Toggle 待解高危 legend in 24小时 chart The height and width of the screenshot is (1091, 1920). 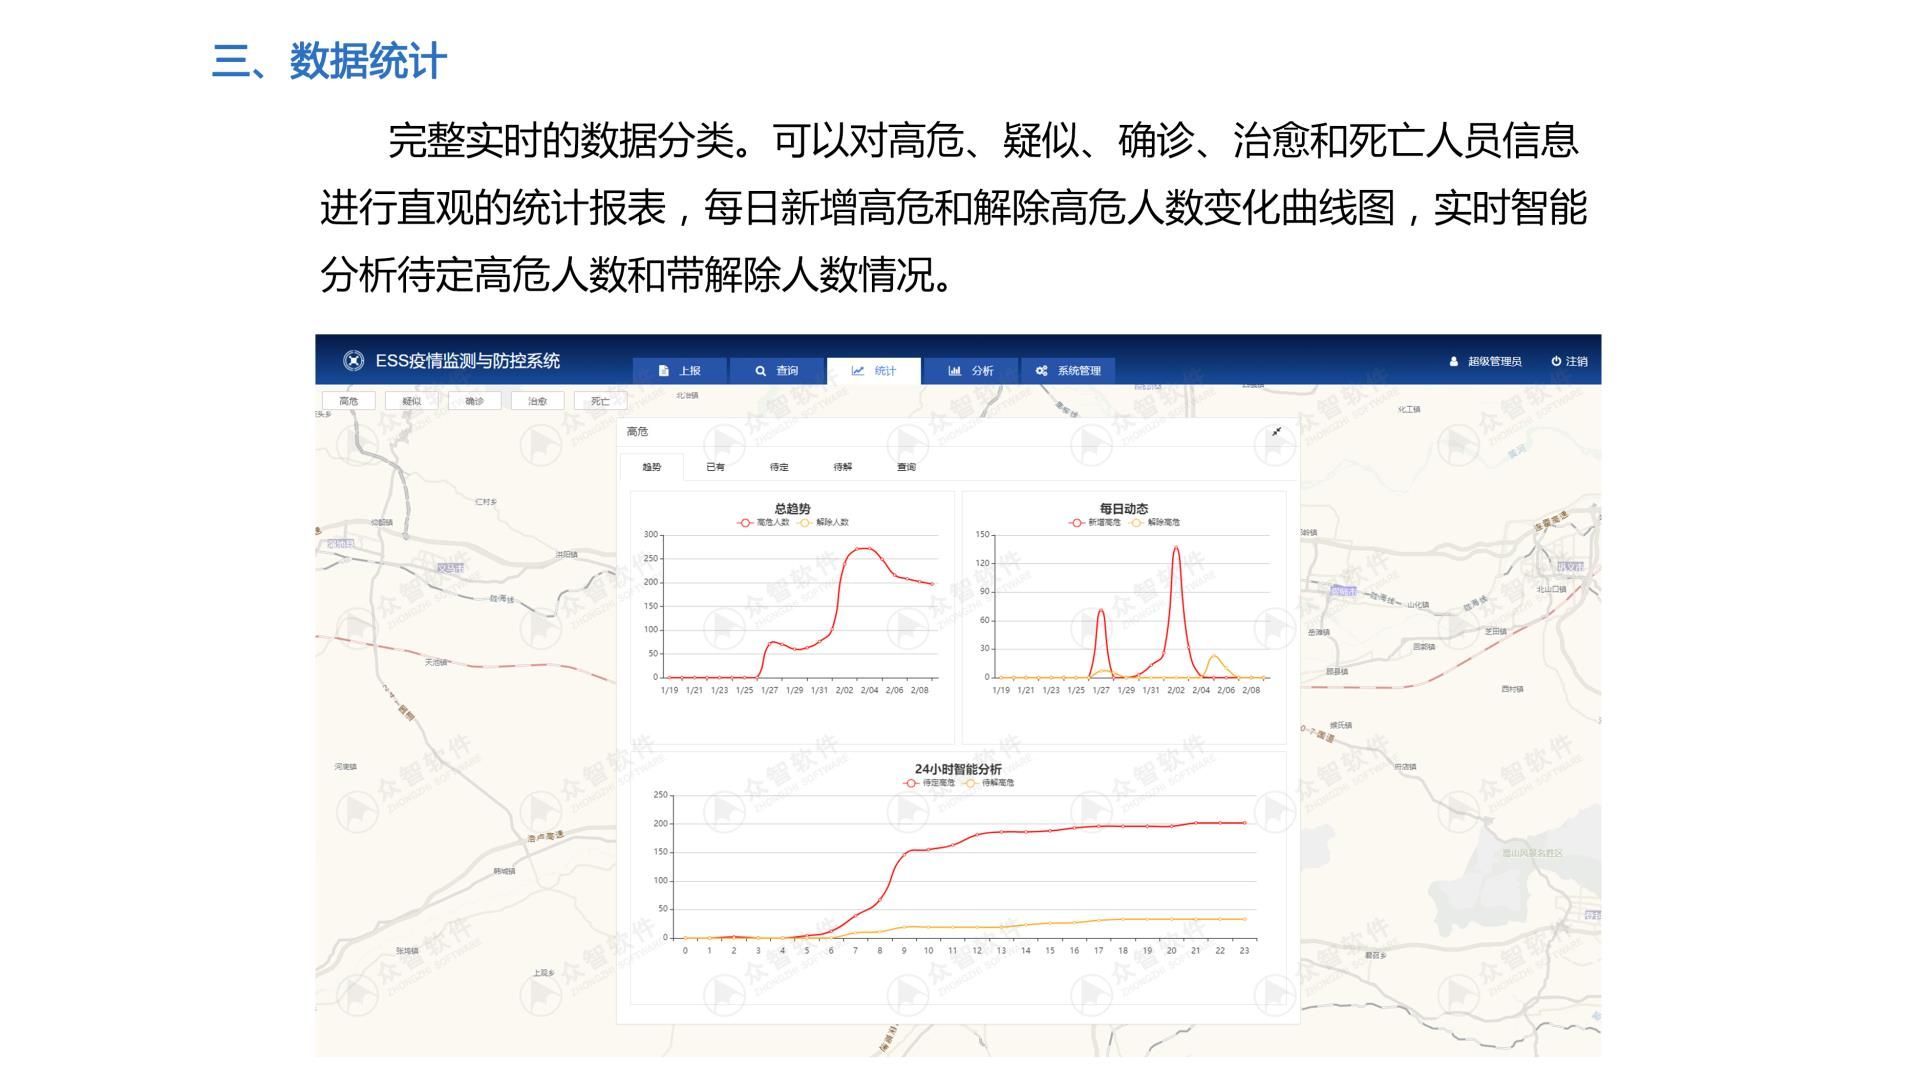point(988,783)
